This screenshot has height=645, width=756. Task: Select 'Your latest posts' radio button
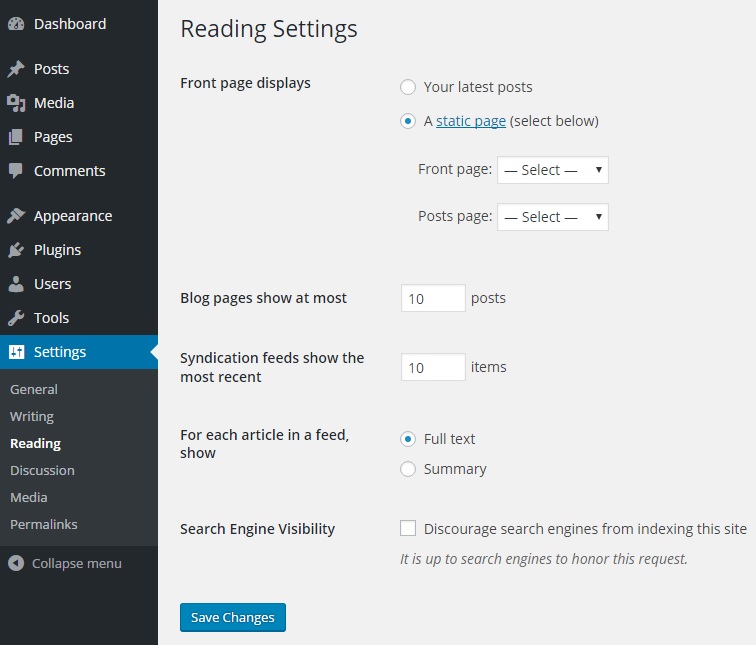408,87
